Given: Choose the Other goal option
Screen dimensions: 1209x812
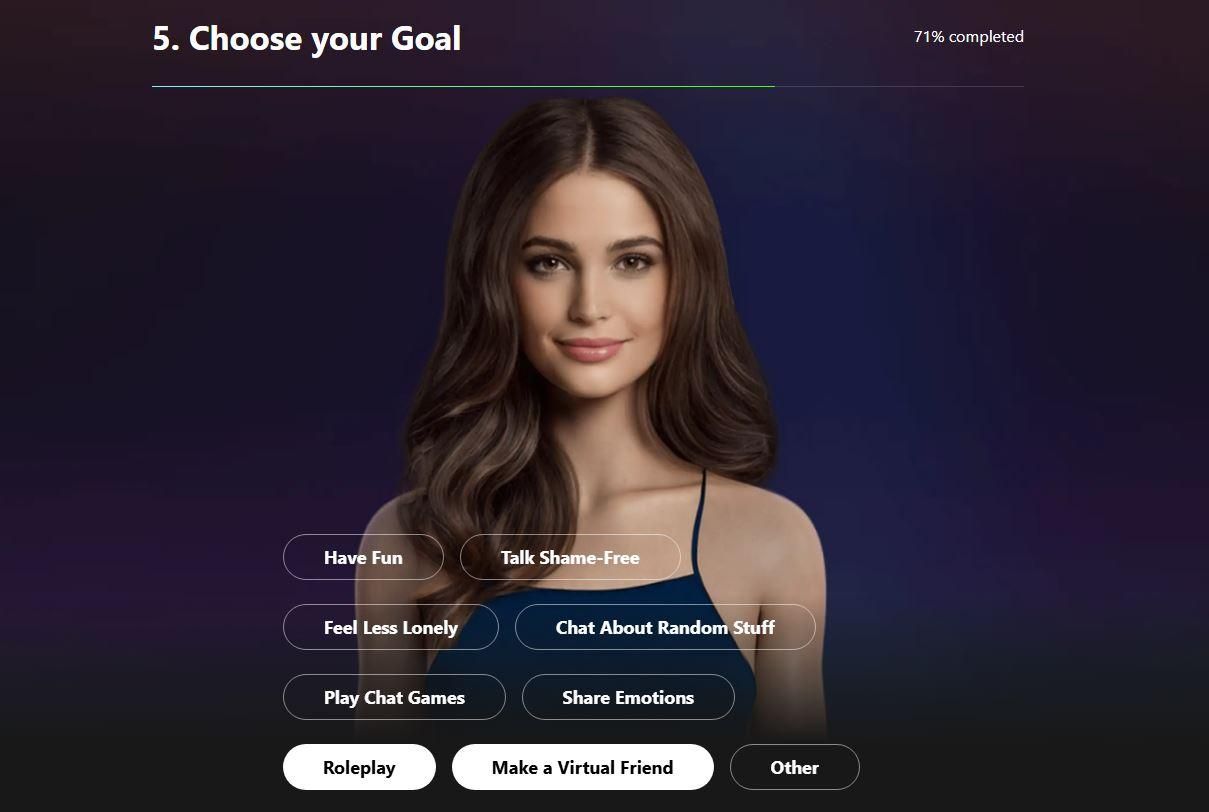Looking at the screenshot, I should [x=795, y=767].
